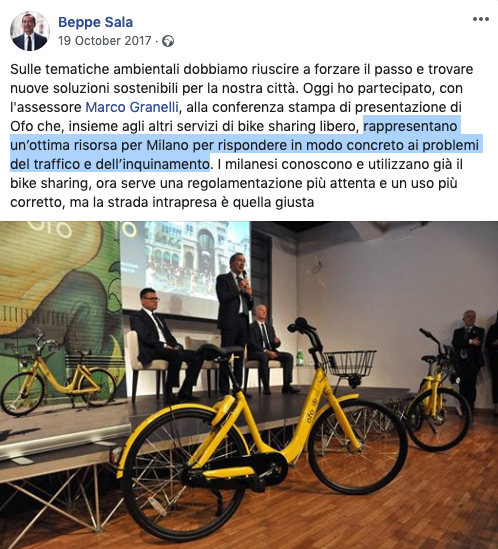The height and width of the screenshot is (549, 498).
Task: Open Beppe Sala's profile picture
Action: tap(29, 31)
